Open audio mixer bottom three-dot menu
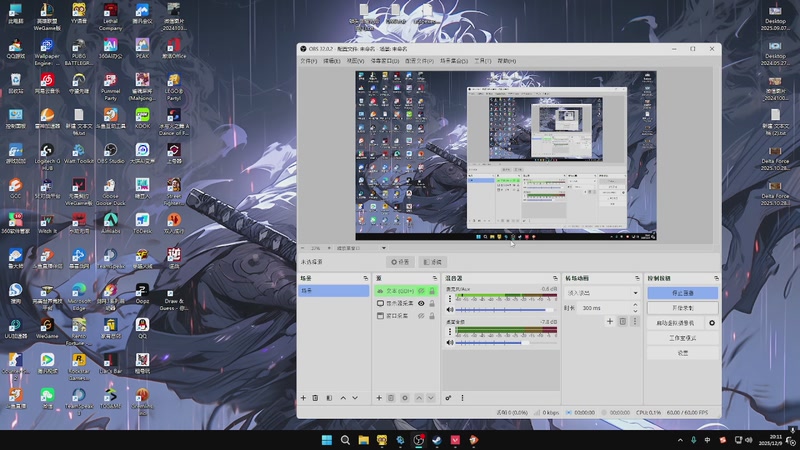This screenshot has height=450, width=800. [462, 398]
